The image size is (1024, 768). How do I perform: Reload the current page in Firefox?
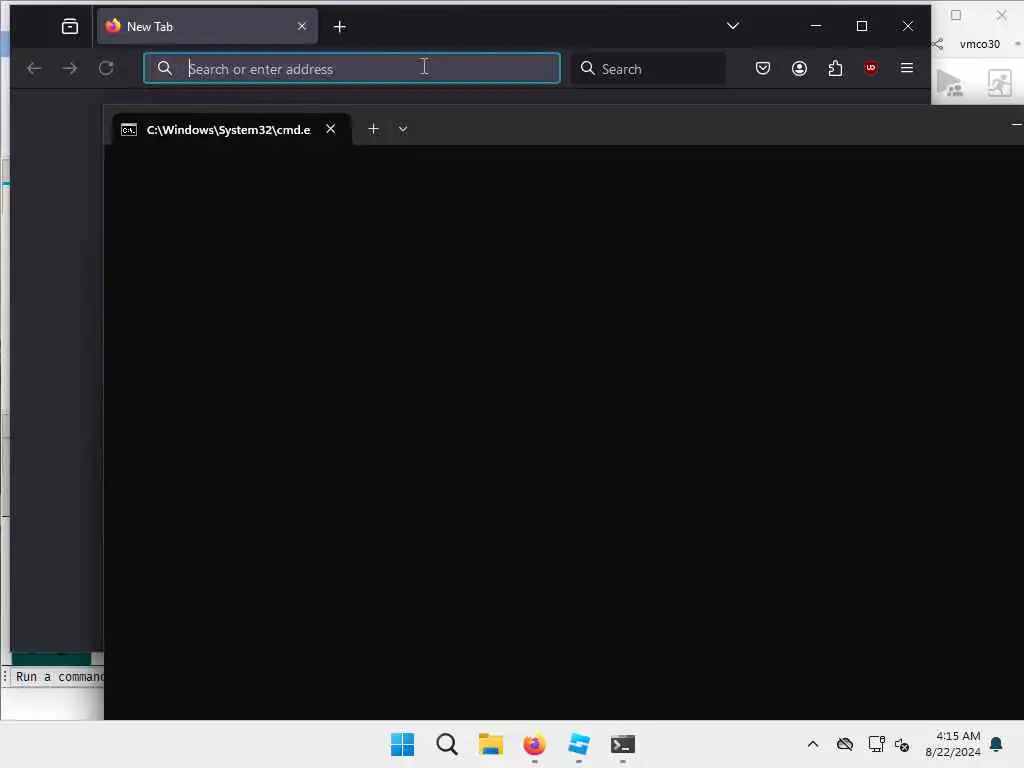click(106, 68)
